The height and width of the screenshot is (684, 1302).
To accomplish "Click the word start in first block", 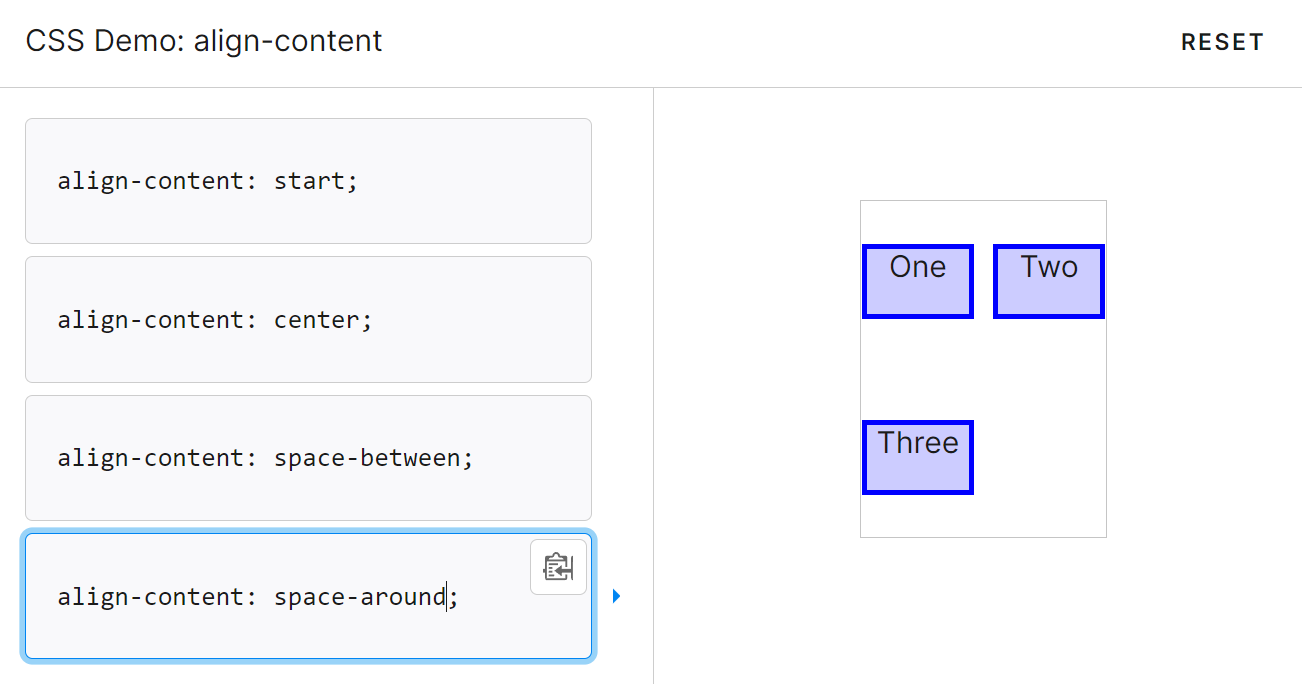I will [309, 181].
